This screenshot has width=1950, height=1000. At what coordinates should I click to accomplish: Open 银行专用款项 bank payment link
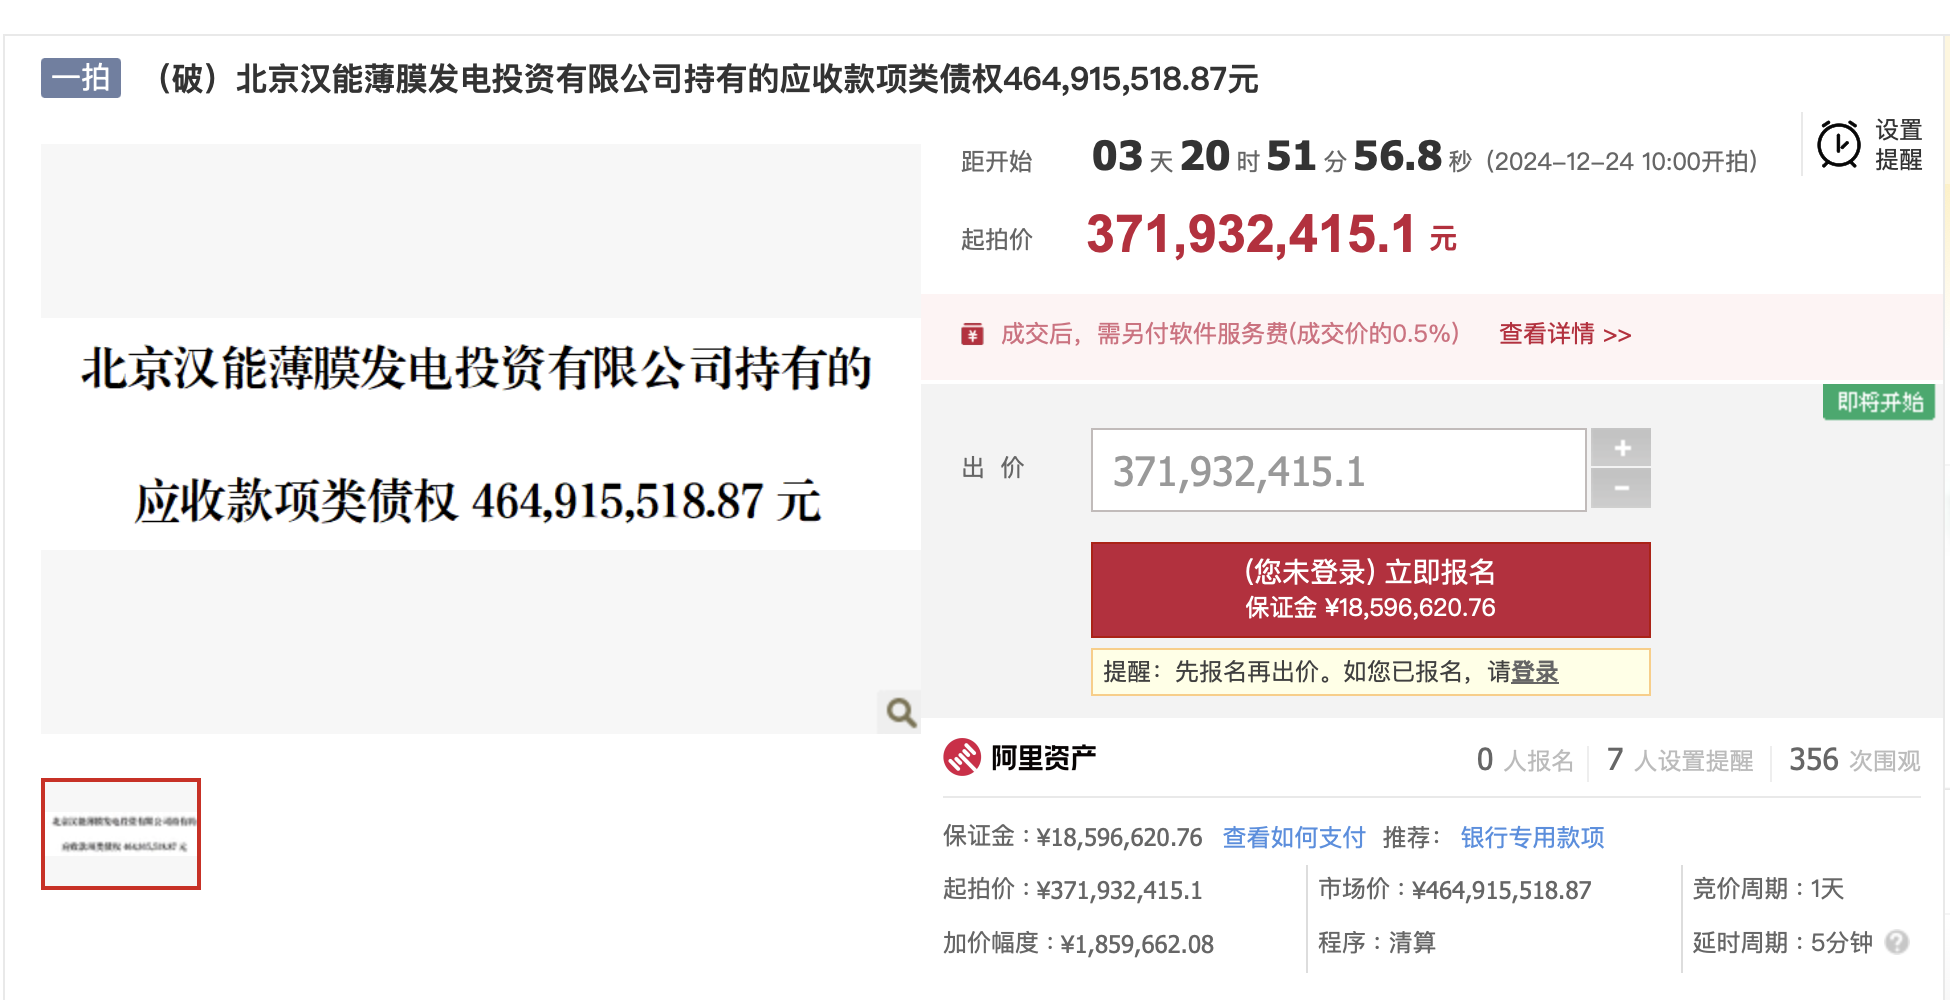(1532, 837)
